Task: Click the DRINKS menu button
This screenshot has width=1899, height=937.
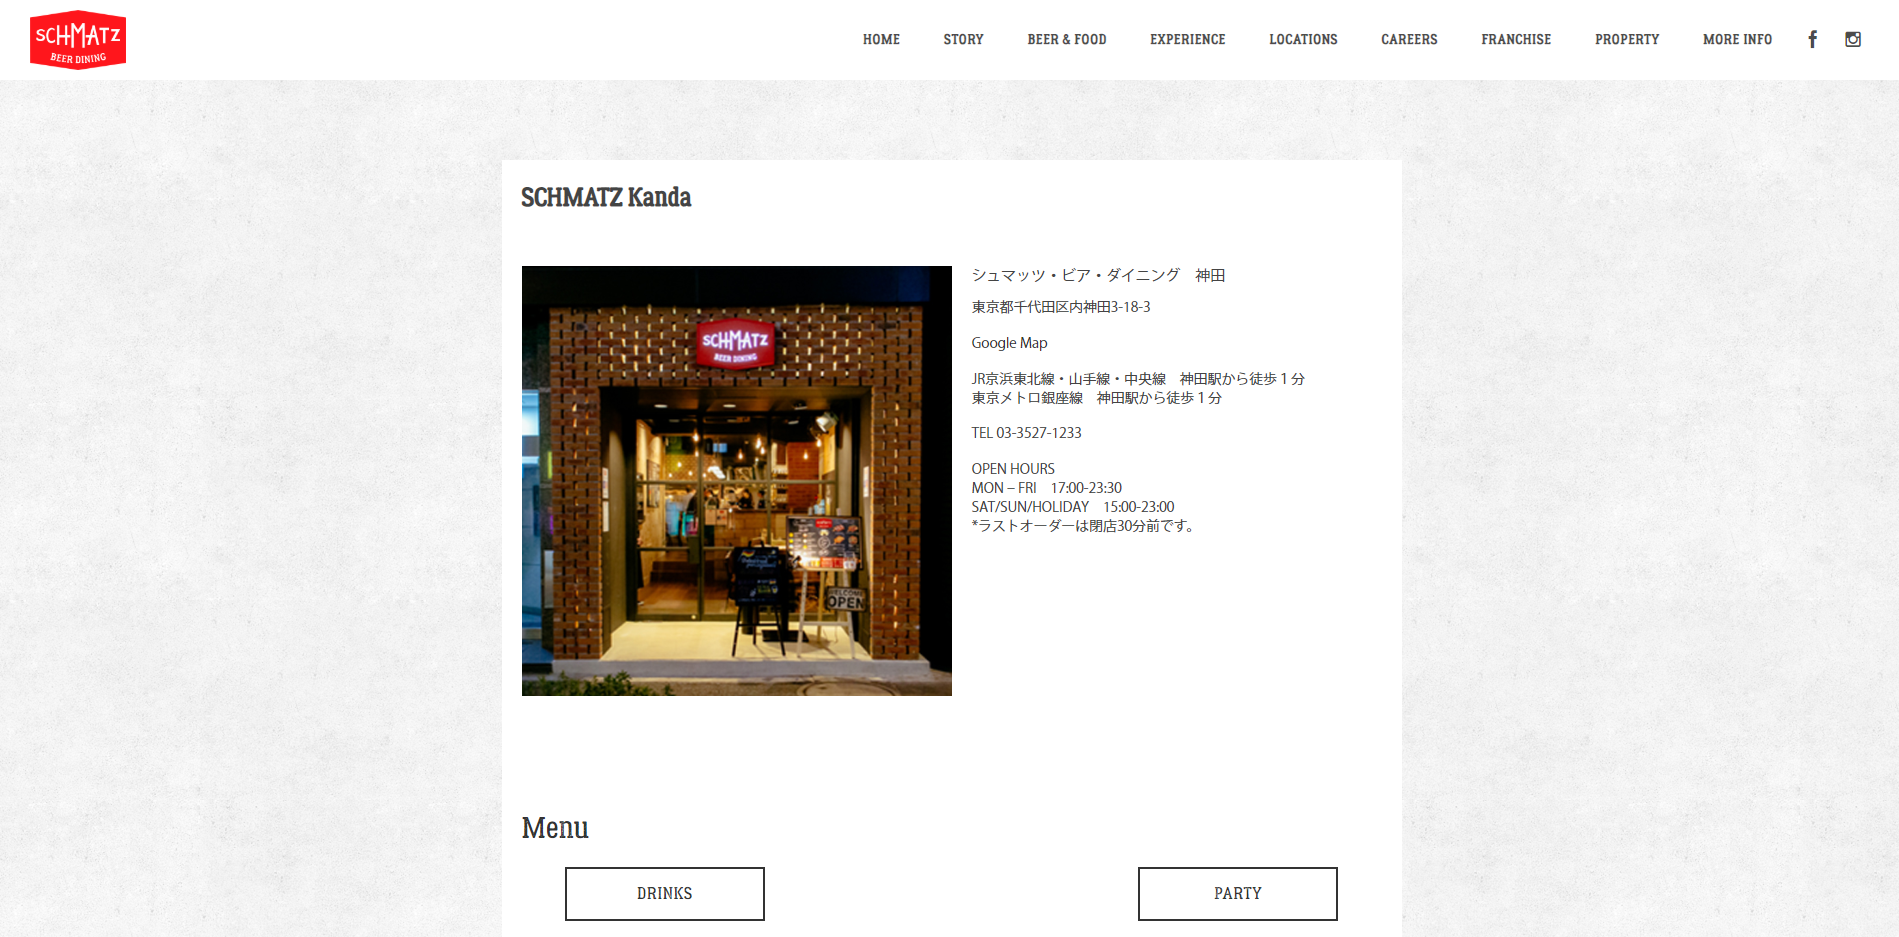Action: coord(665,894)
